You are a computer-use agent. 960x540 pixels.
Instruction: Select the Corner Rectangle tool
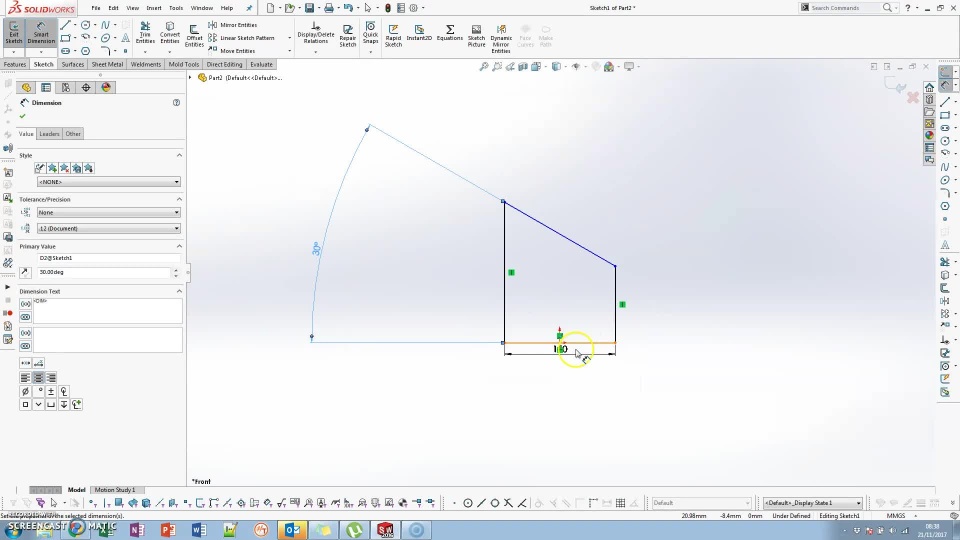(66, 38)
